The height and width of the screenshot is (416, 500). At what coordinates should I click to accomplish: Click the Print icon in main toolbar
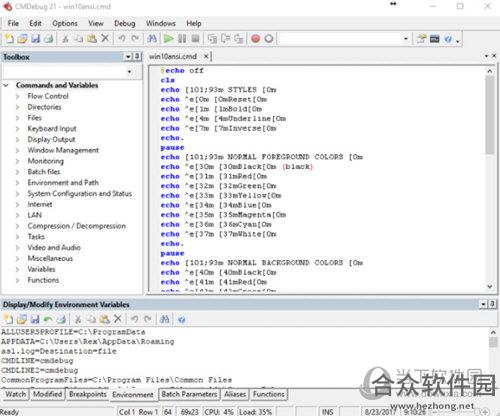(x=49, y=39)
